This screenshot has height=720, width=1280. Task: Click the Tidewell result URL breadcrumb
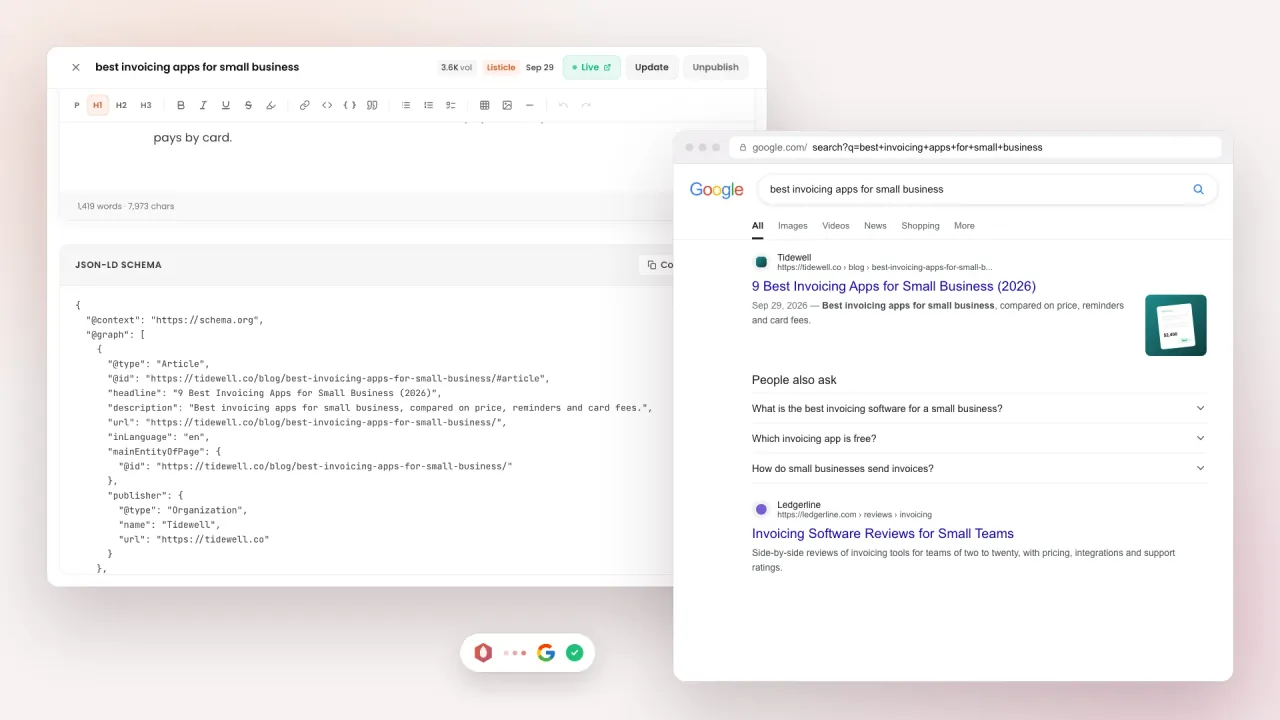coord(885,268)
